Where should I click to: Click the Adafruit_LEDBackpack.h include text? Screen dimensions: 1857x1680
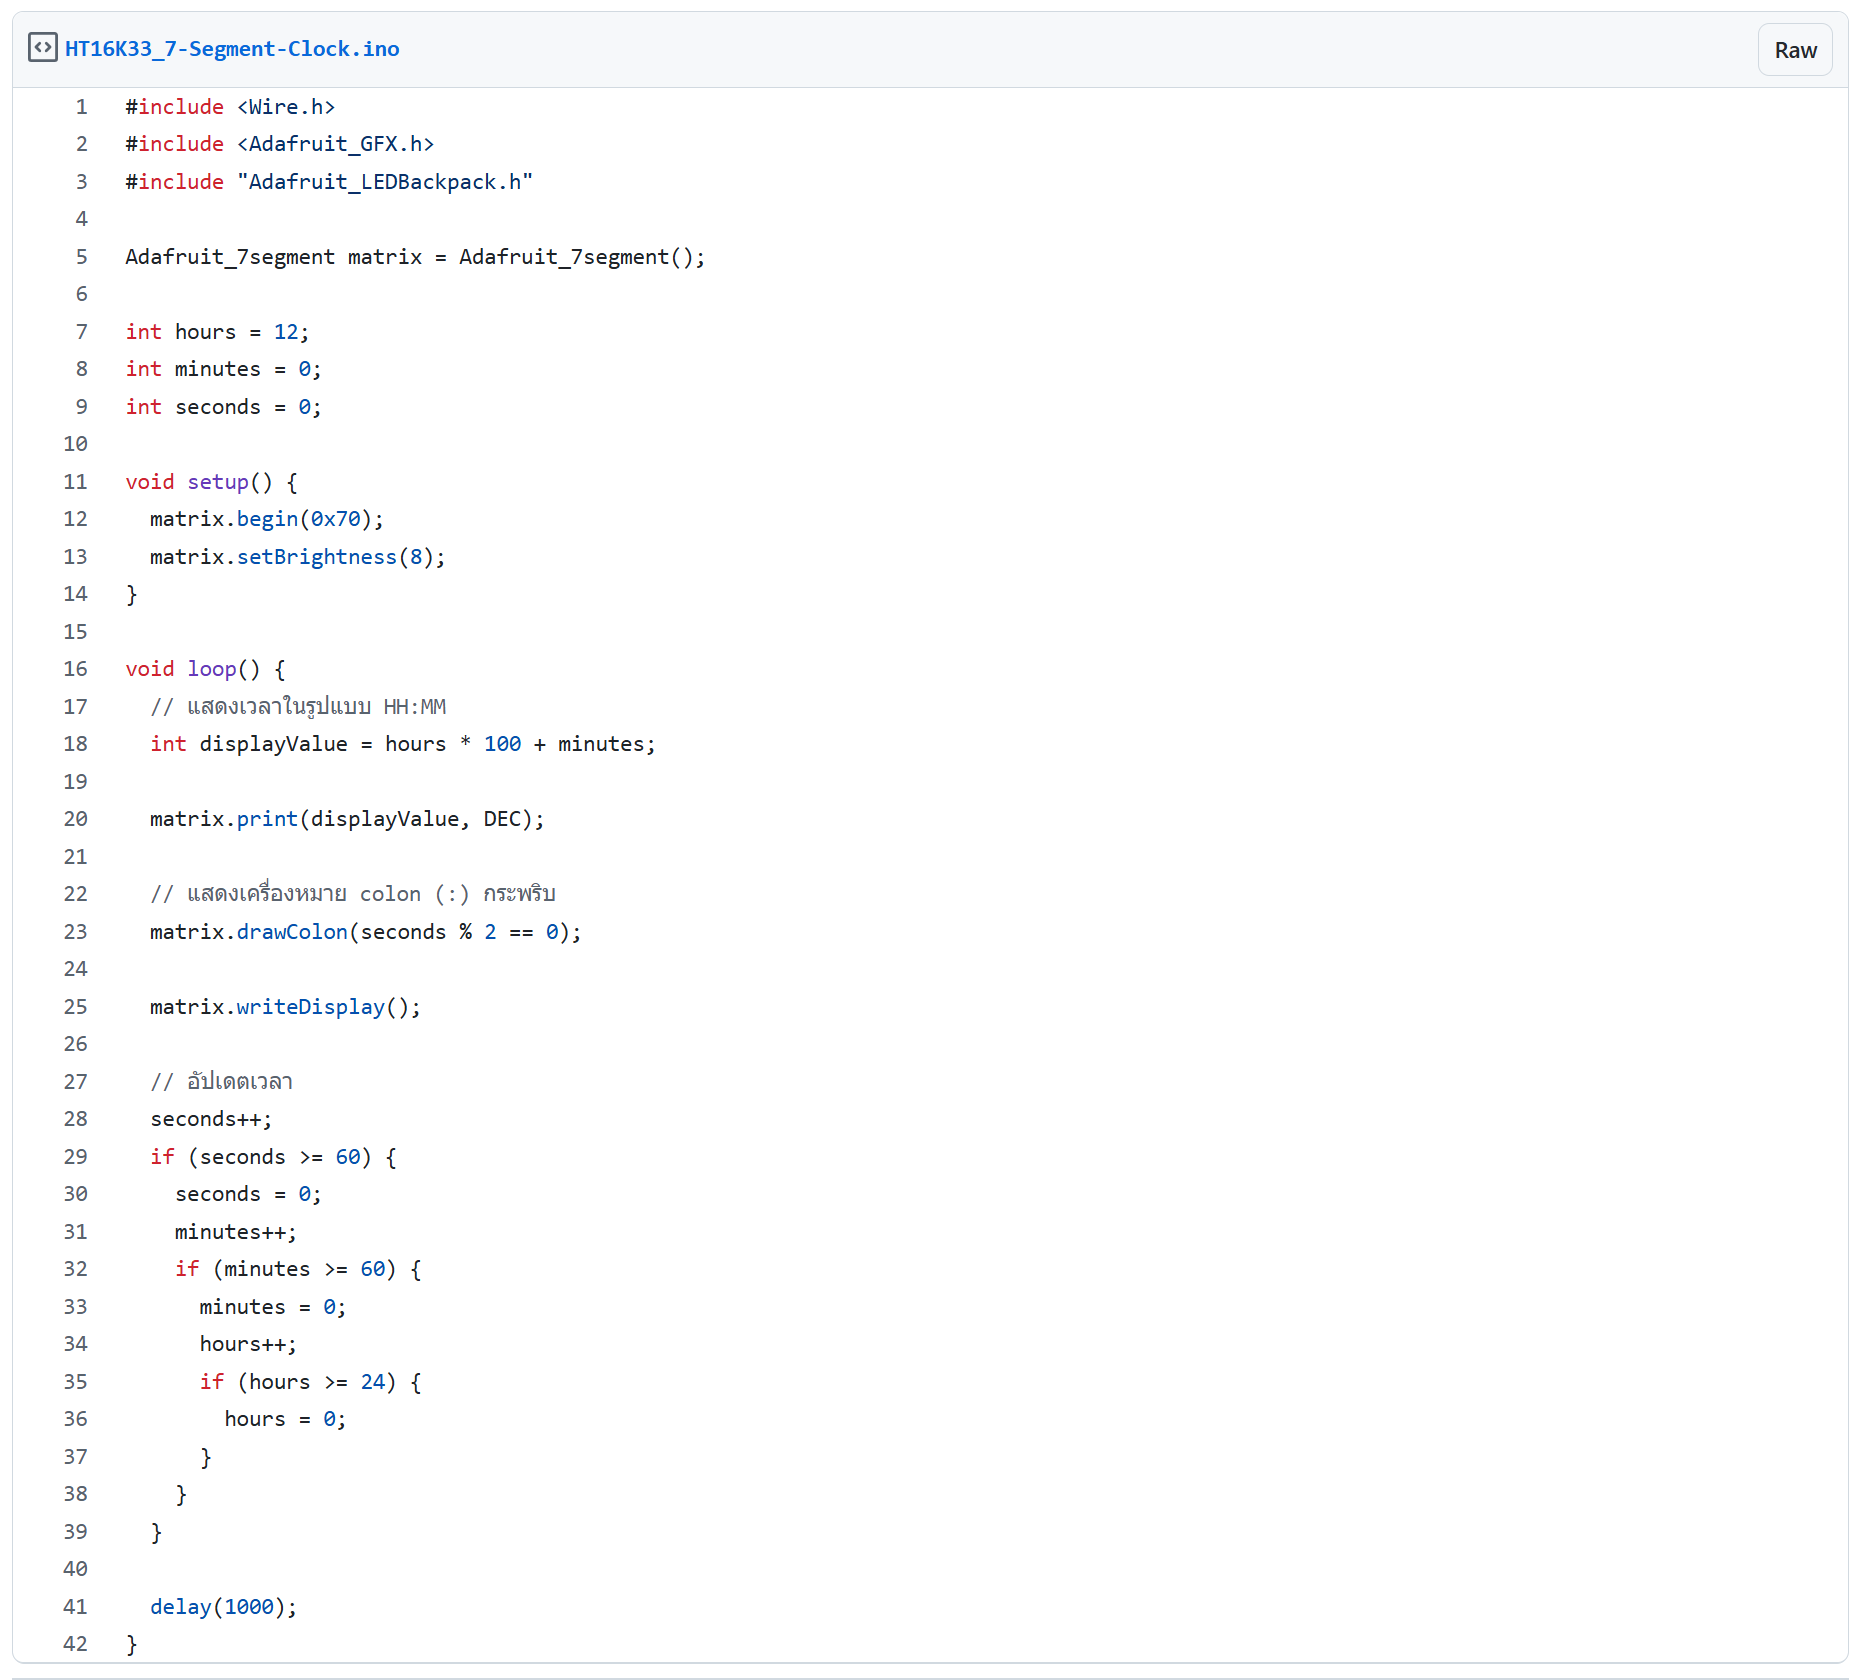385,182
